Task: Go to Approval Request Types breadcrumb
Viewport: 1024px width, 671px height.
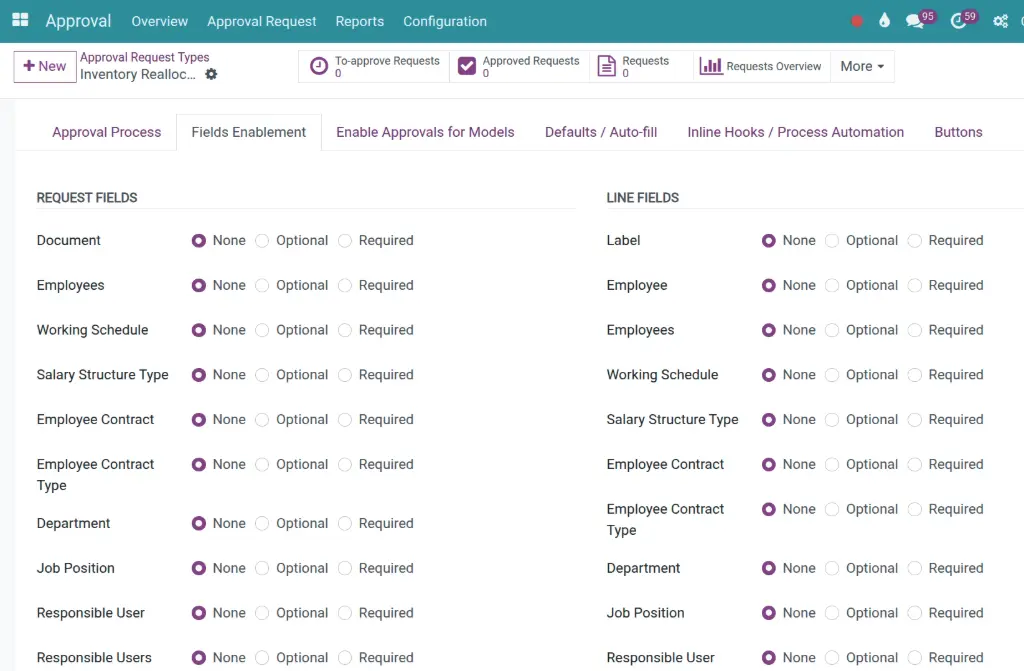Action: click(145, 58)
